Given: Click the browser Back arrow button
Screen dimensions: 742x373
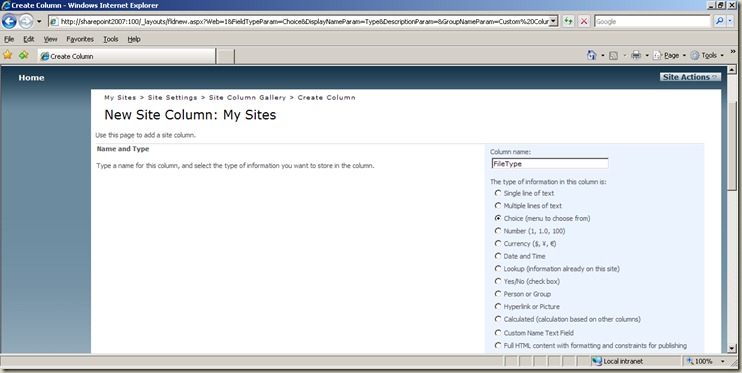Looking at the screenshot, I should click(x=9, y=21).
